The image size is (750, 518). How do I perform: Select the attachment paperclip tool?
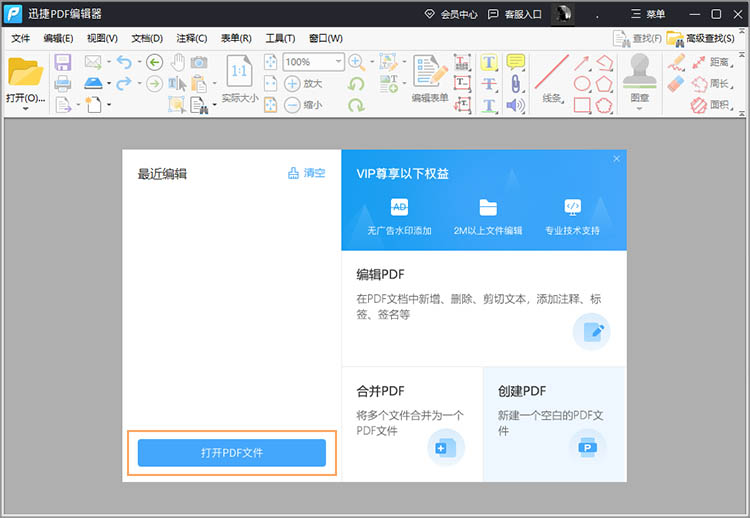click(516, 83)
